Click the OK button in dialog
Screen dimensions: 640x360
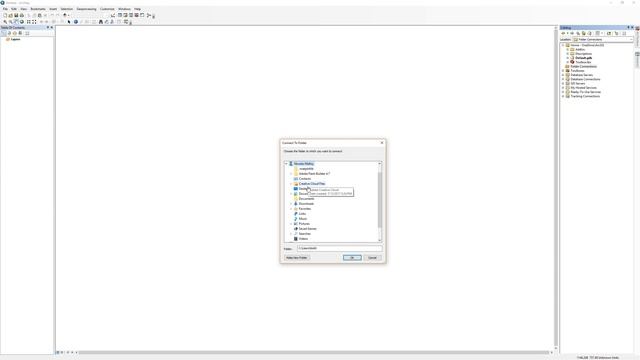point(352,258)
